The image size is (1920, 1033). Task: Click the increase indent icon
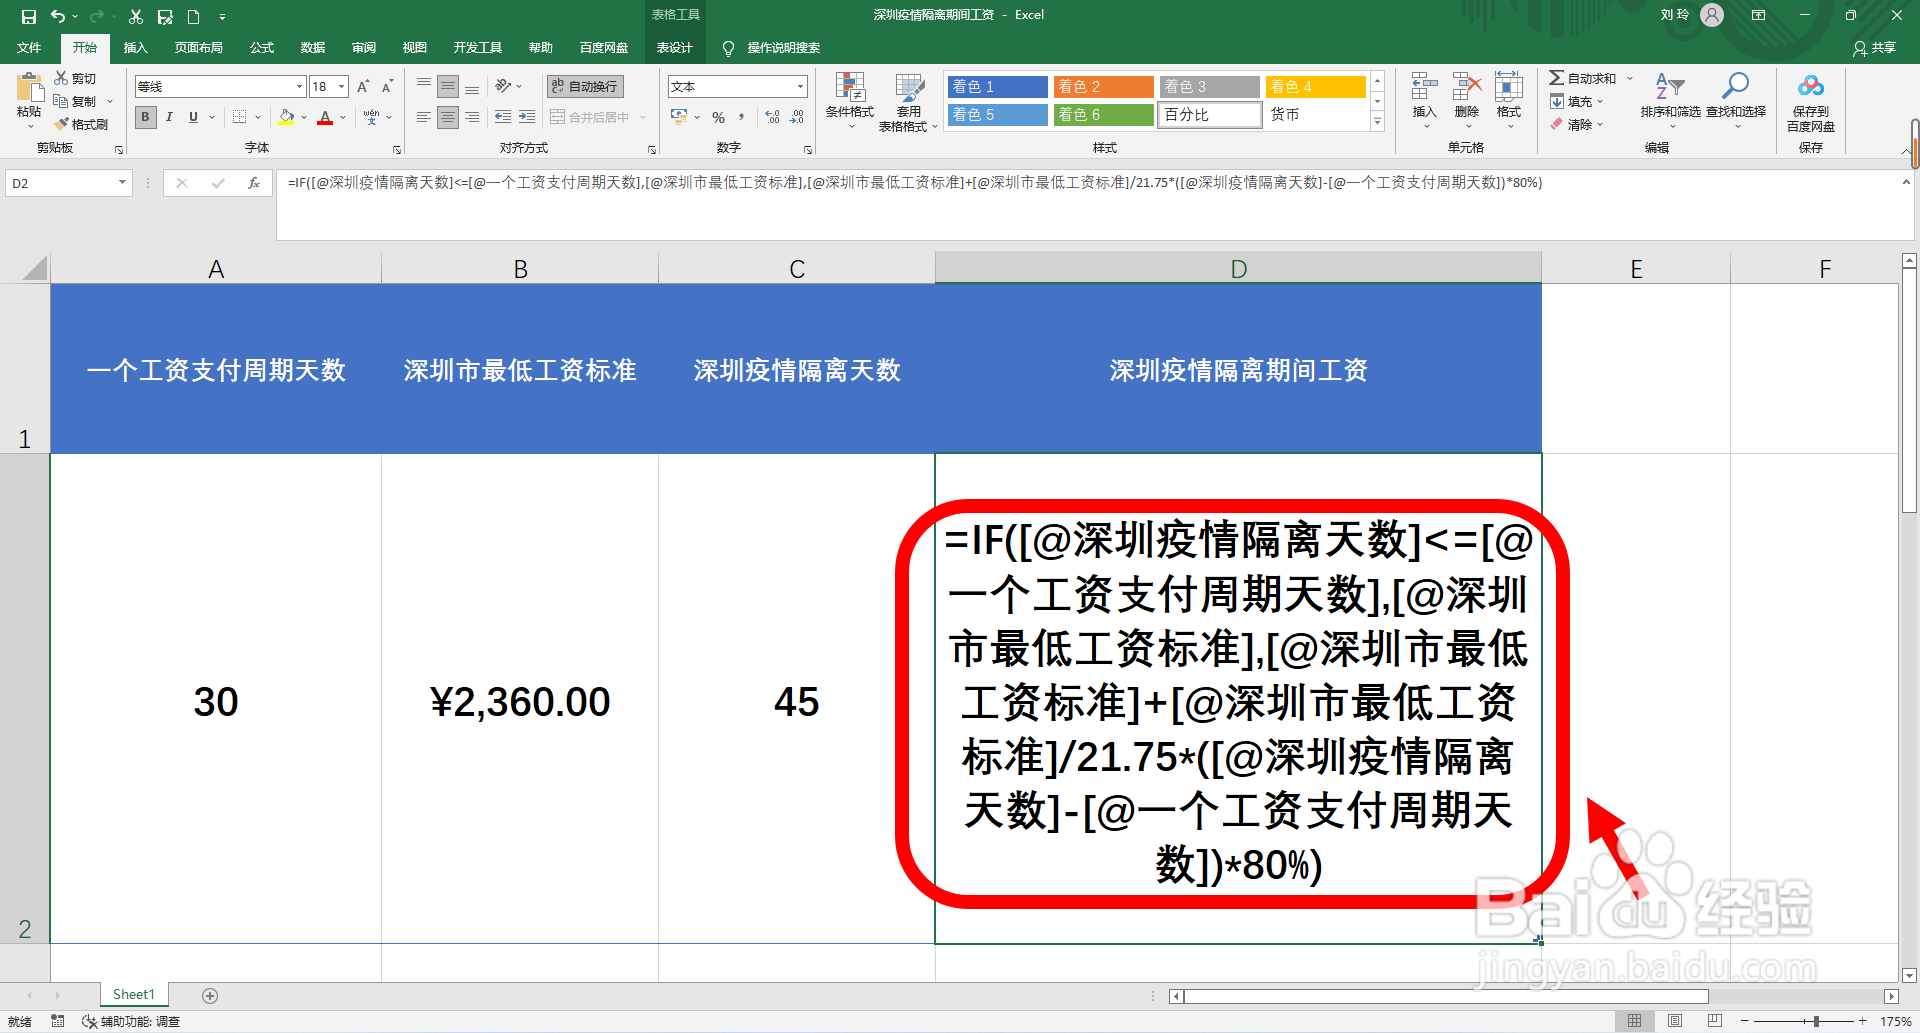(527, 117)
